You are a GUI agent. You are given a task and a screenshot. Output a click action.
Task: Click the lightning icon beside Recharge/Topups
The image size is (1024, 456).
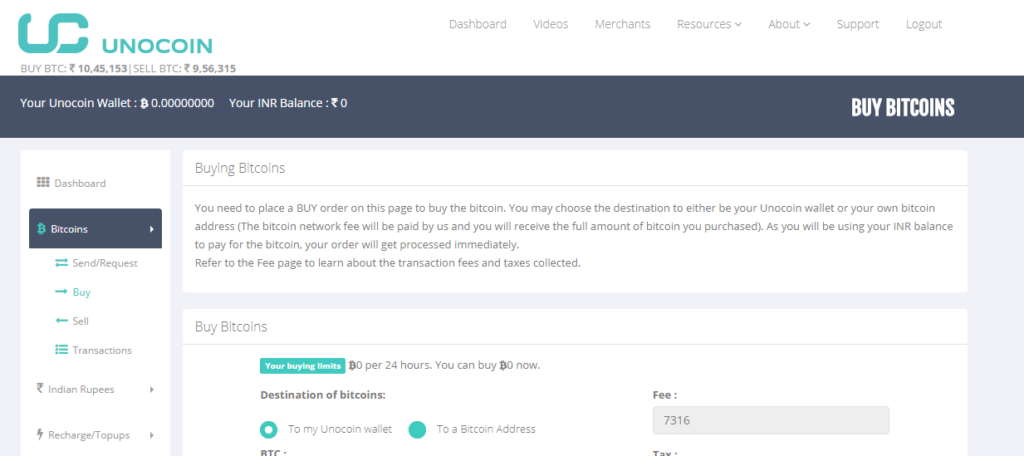point(40,434)
